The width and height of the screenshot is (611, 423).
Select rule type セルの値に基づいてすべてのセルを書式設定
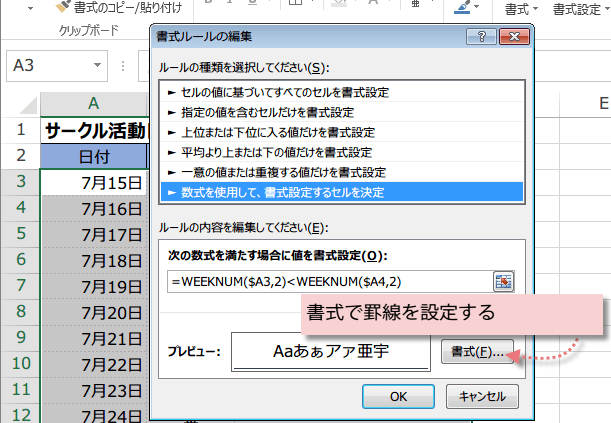[x=342, y=92]
